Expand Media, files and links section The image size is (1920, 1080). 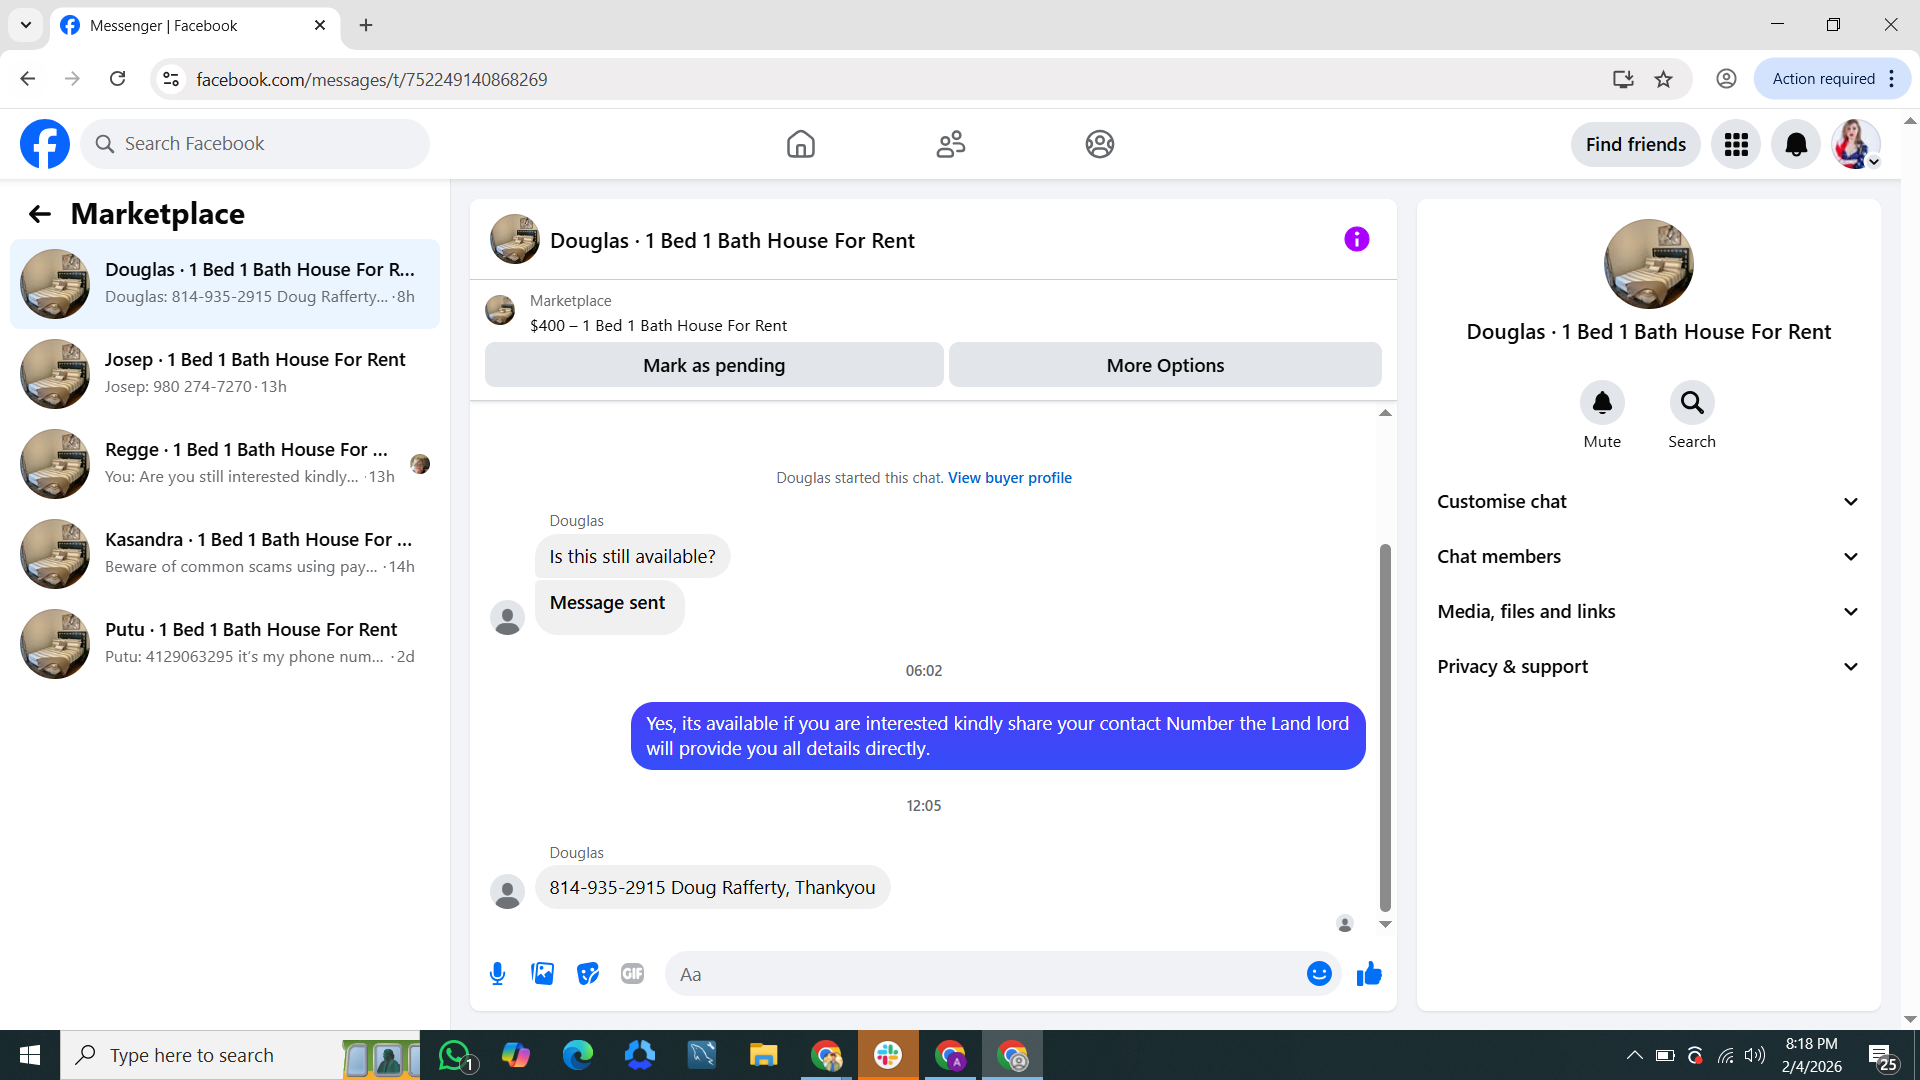[1648, 612]
